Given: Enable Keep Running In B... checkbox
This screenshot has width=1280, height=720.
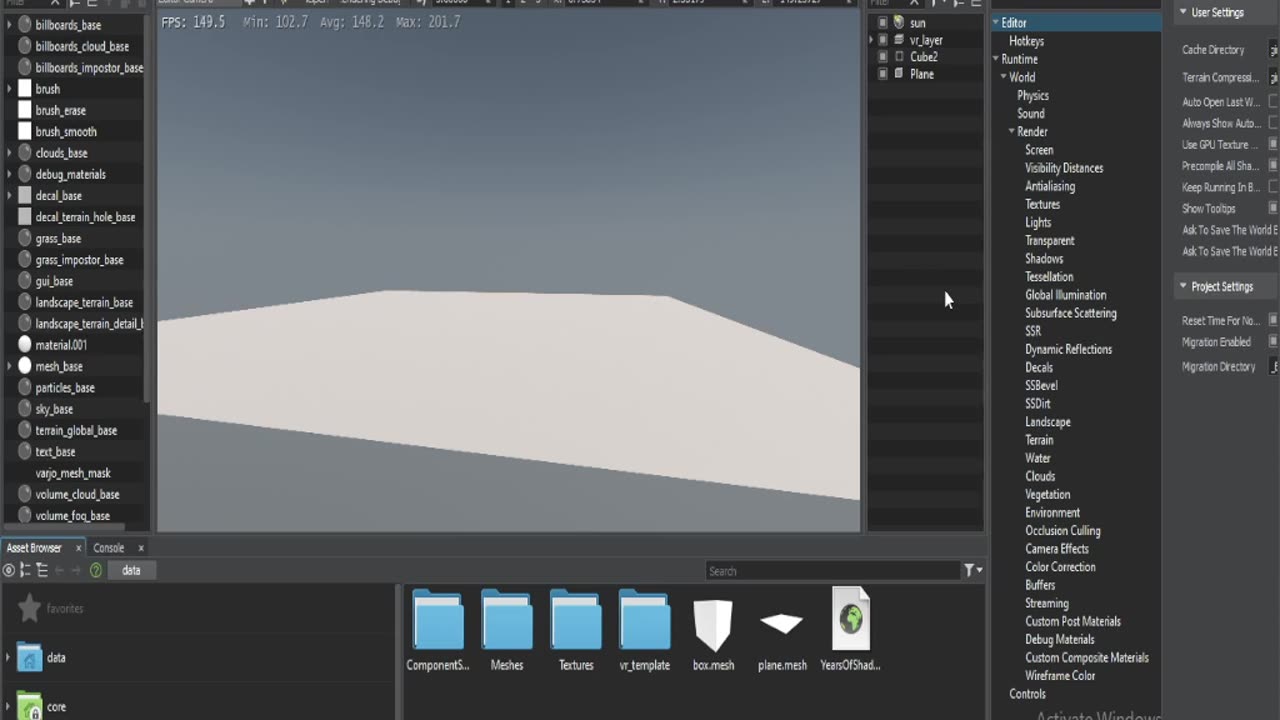Looking at the screenshot, I should click(x=1273, y=186).
